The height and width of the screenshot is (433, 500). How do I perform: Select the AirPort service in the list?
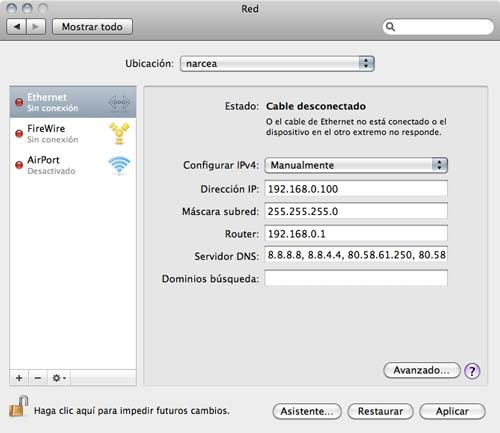click(x=73, y=165)
